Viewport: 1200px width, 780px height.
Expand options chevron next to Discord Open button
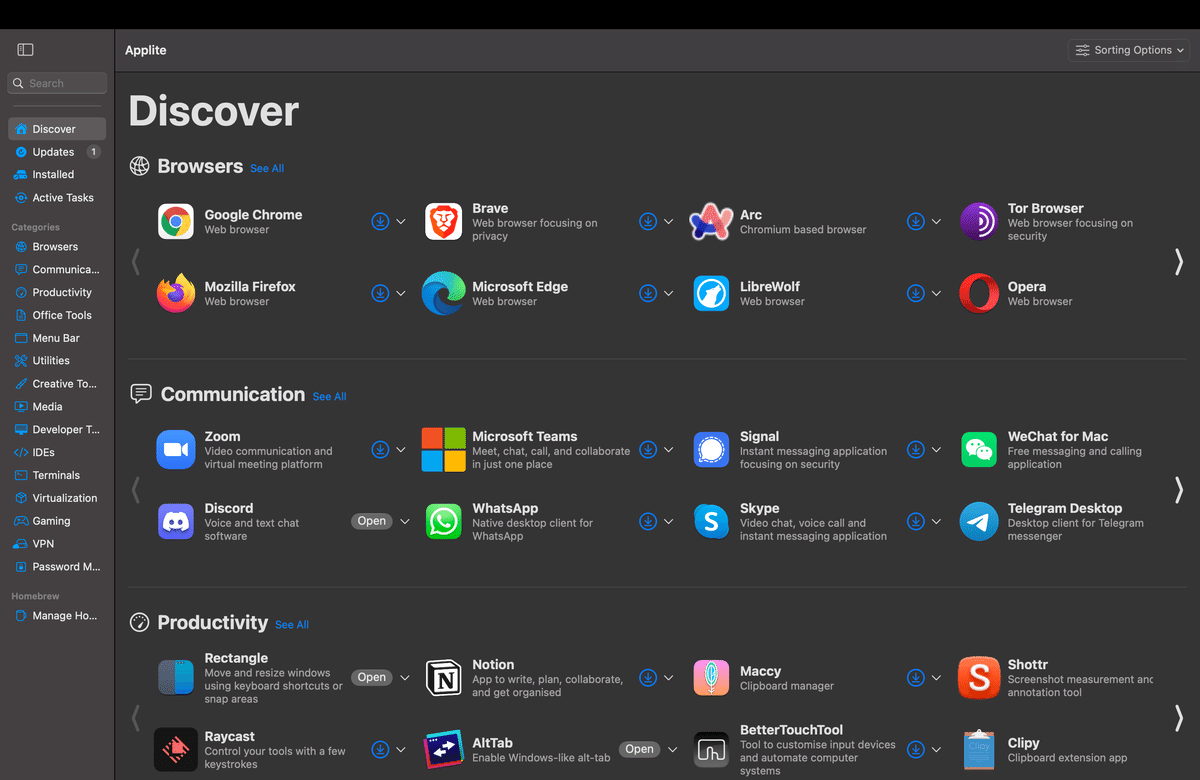point(405,521)
